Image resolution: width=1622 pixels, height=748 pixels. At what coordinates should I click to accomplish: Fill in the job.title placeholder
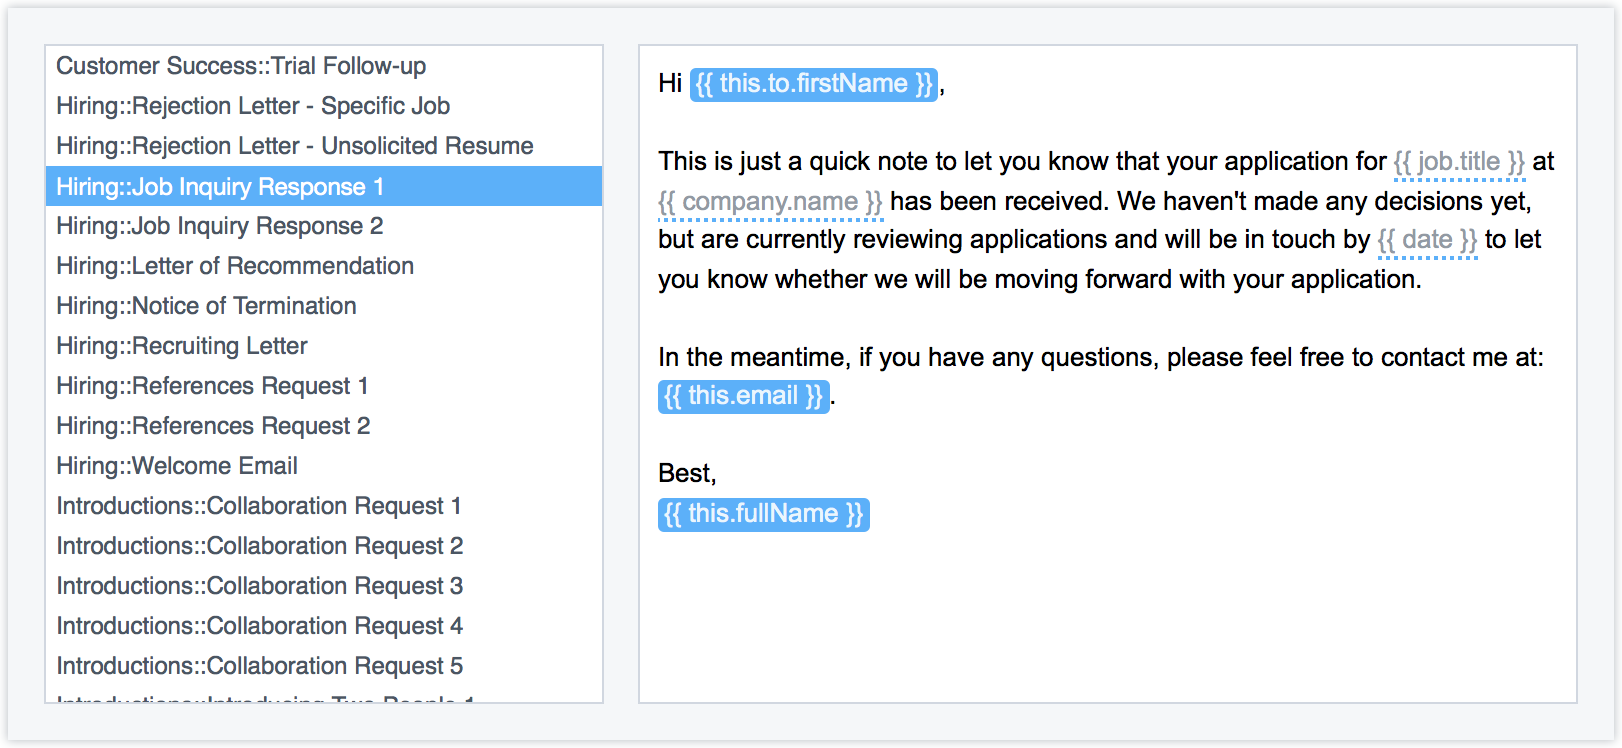(1459, 162)
